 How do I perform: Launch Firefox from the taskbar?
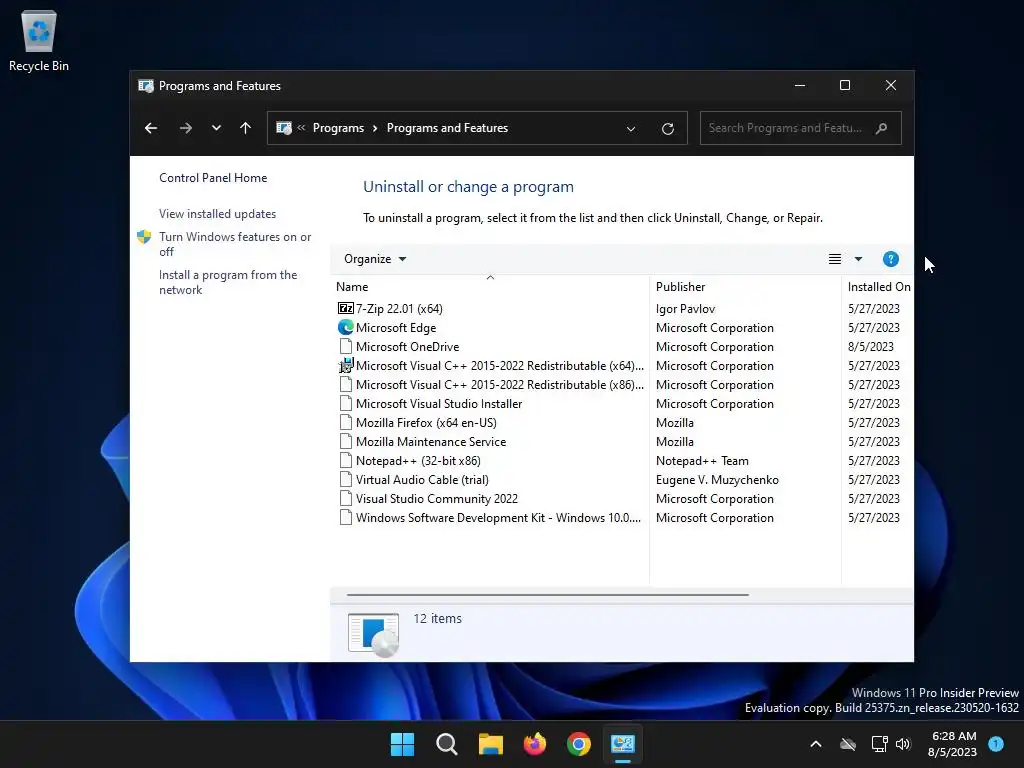pos(535,744)
